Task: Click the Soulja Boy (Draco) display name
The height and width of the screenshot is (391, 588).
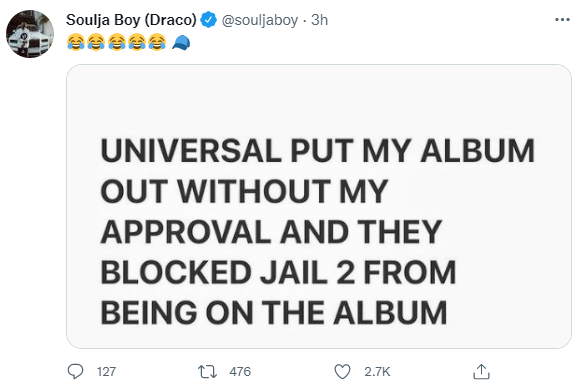Action: pos(131,20)
